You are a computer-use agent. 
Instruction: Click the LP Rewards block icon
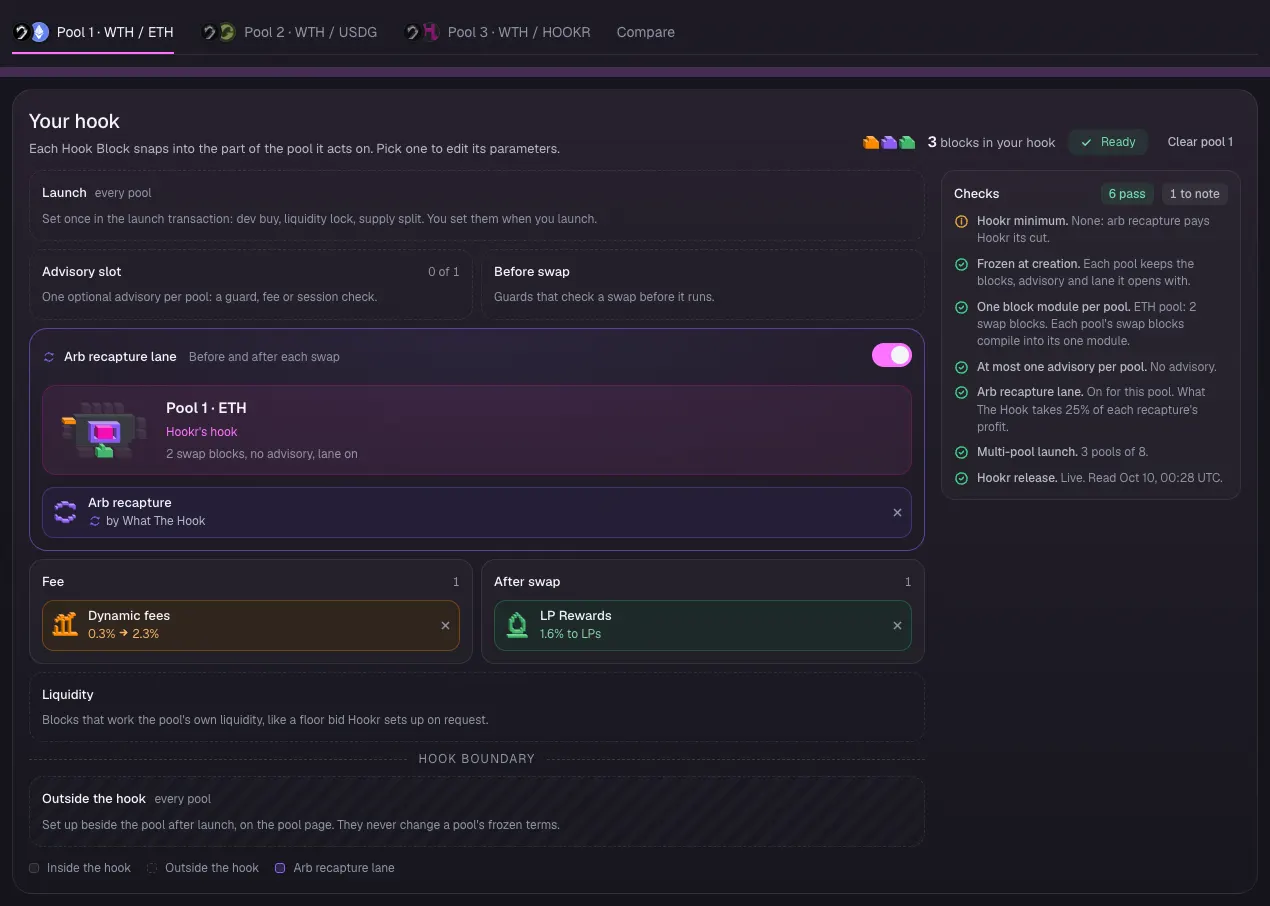coord(517,625)
